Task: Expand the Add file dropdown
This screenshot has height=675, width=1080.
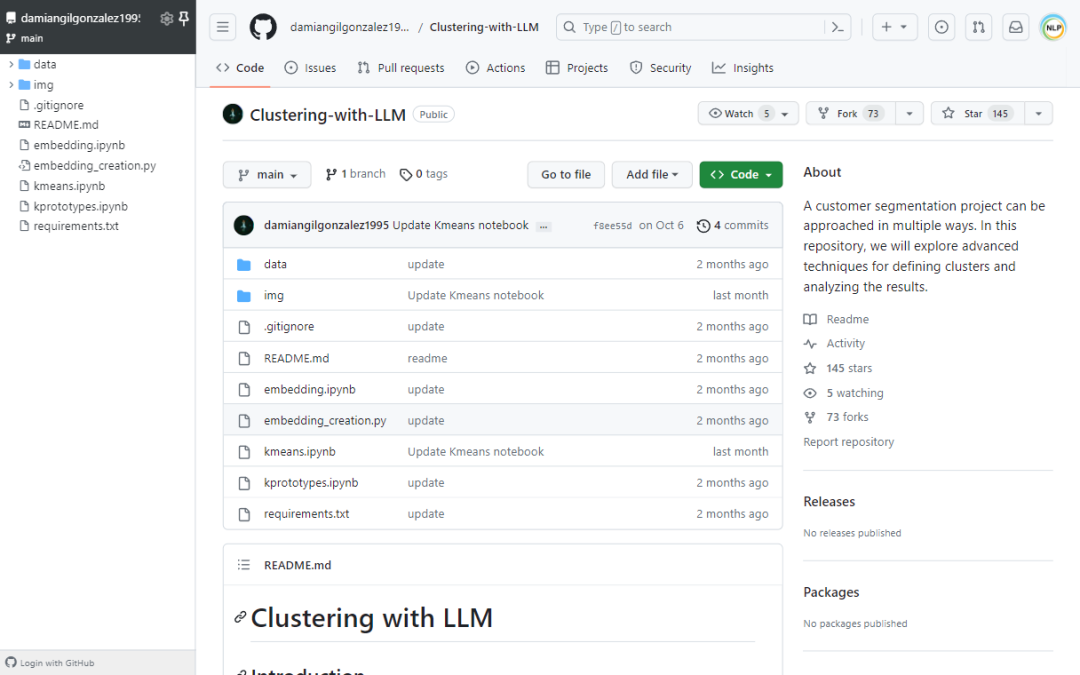Action: pyautogui.click(x=652, y=174)
